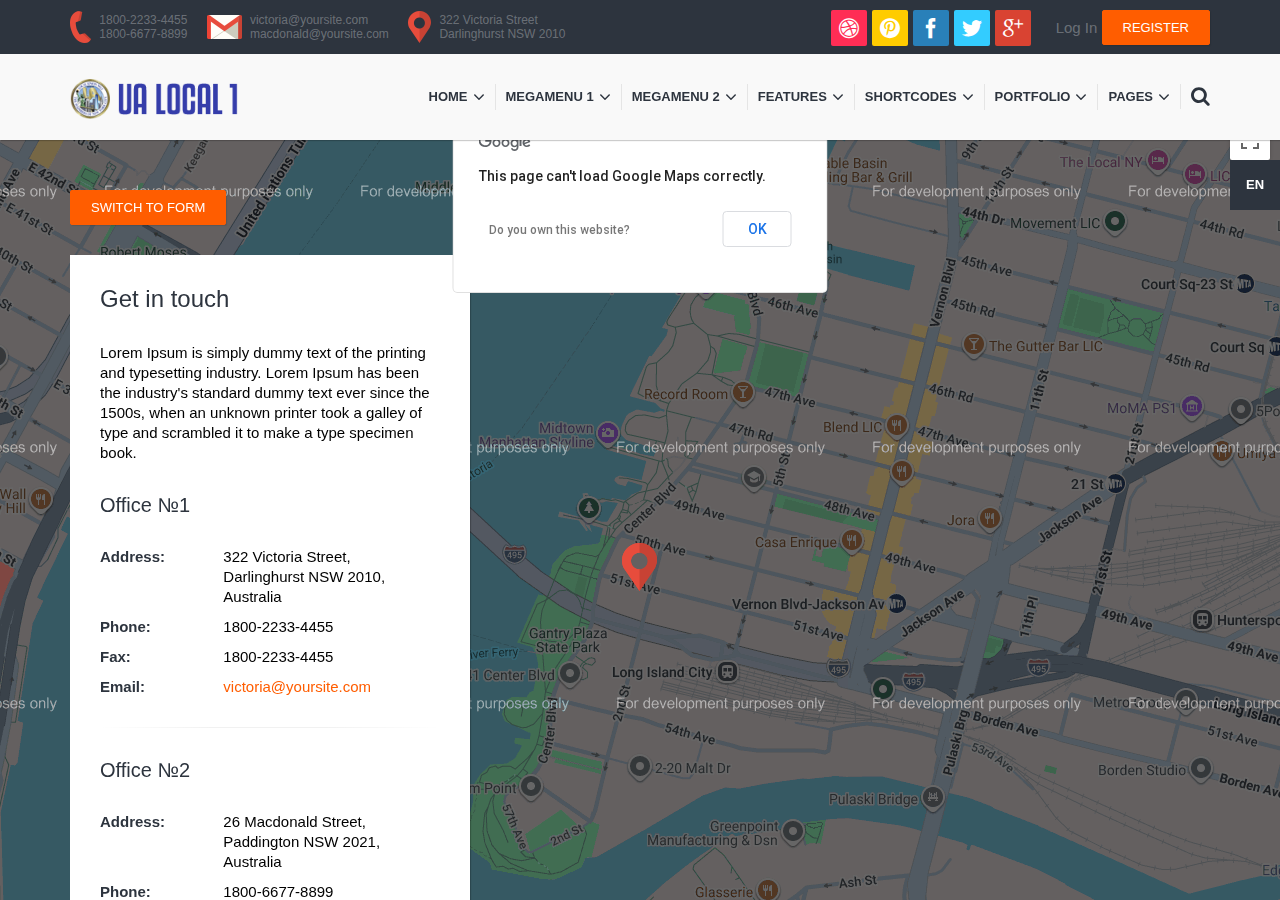Click '322 Victoria Street' in top bar

click(x=488, y=20)
